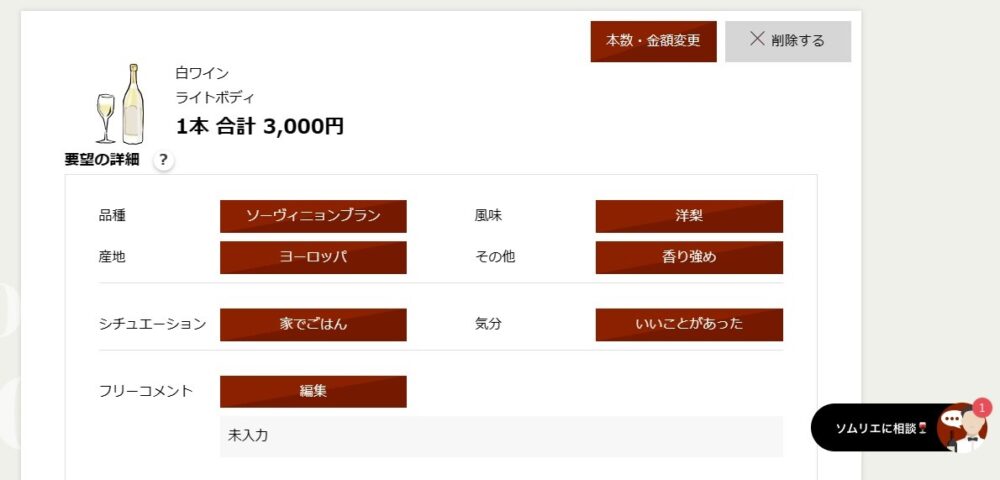This screenshot has width=1000, height=480.
Task: Select the 家でごはん situation button
Action: (313, 324)
